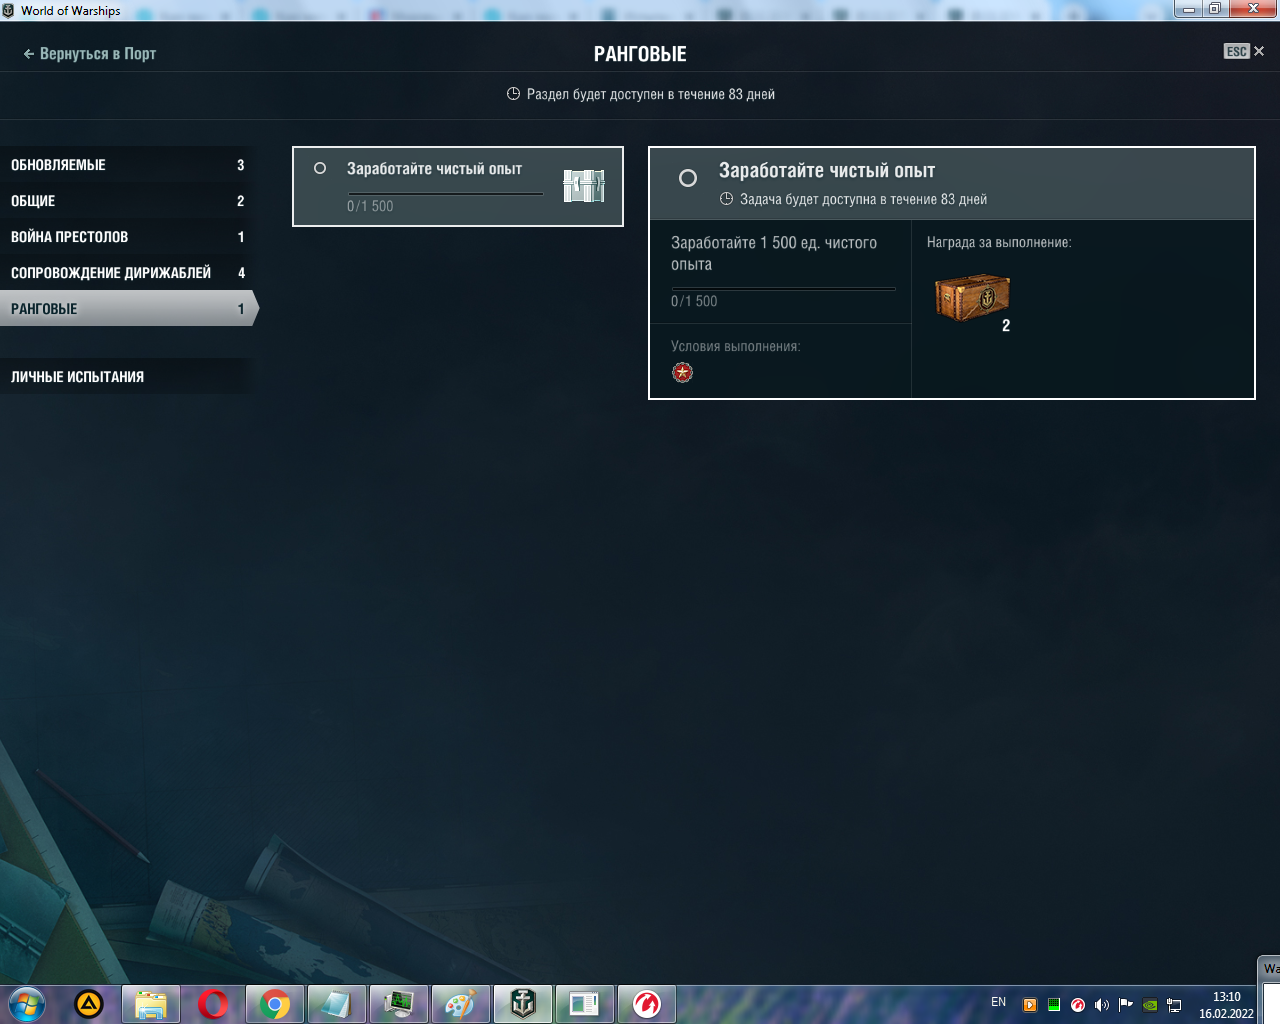Click the red Wargaming tray icon
This screenshot has width=1280, height=1024.
click(1078, 1005)
